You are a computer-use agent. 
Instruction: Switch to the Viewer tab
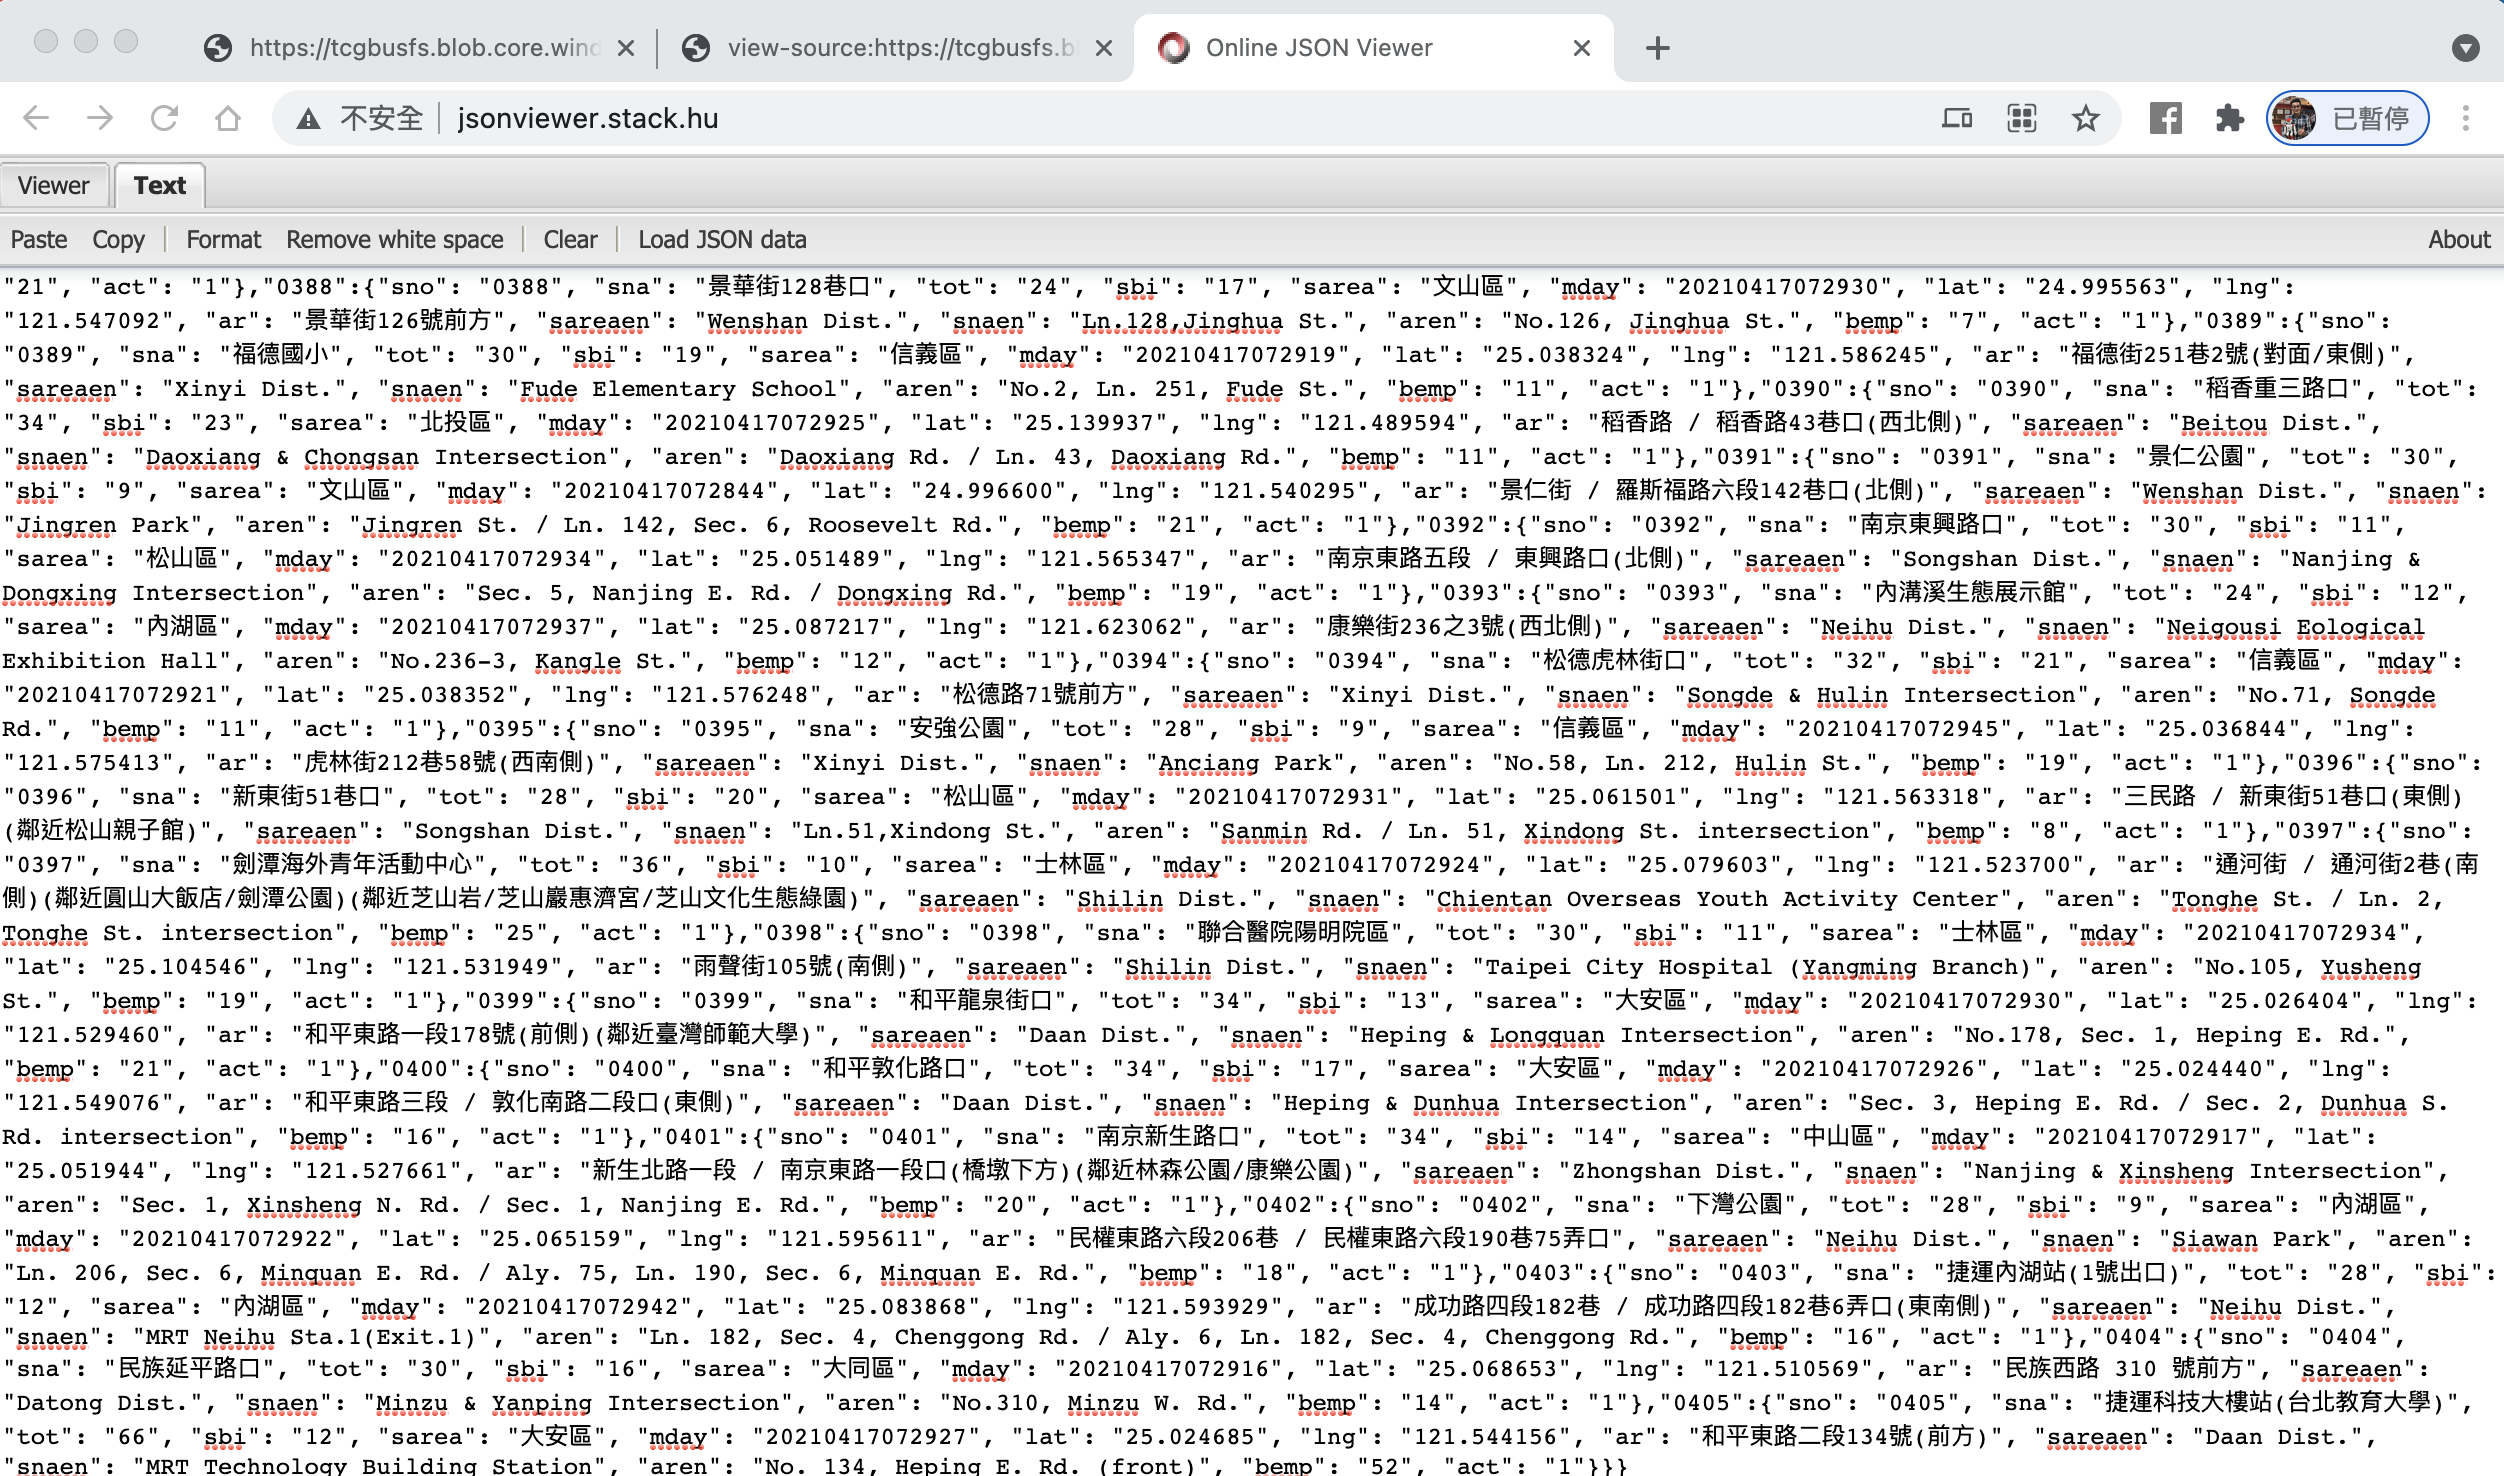tap(54, 185)
